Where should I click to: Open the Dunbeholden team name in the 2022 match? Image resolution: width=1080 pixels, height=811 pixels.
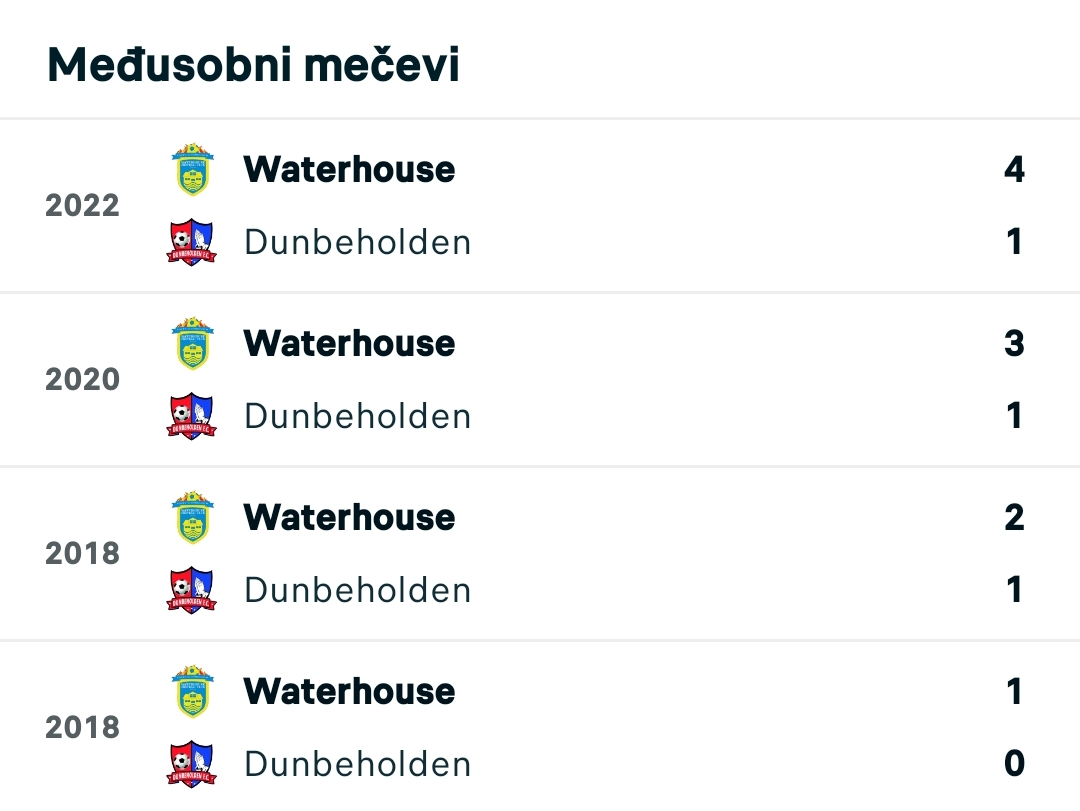pyautogui.click(x=357, y=242)
